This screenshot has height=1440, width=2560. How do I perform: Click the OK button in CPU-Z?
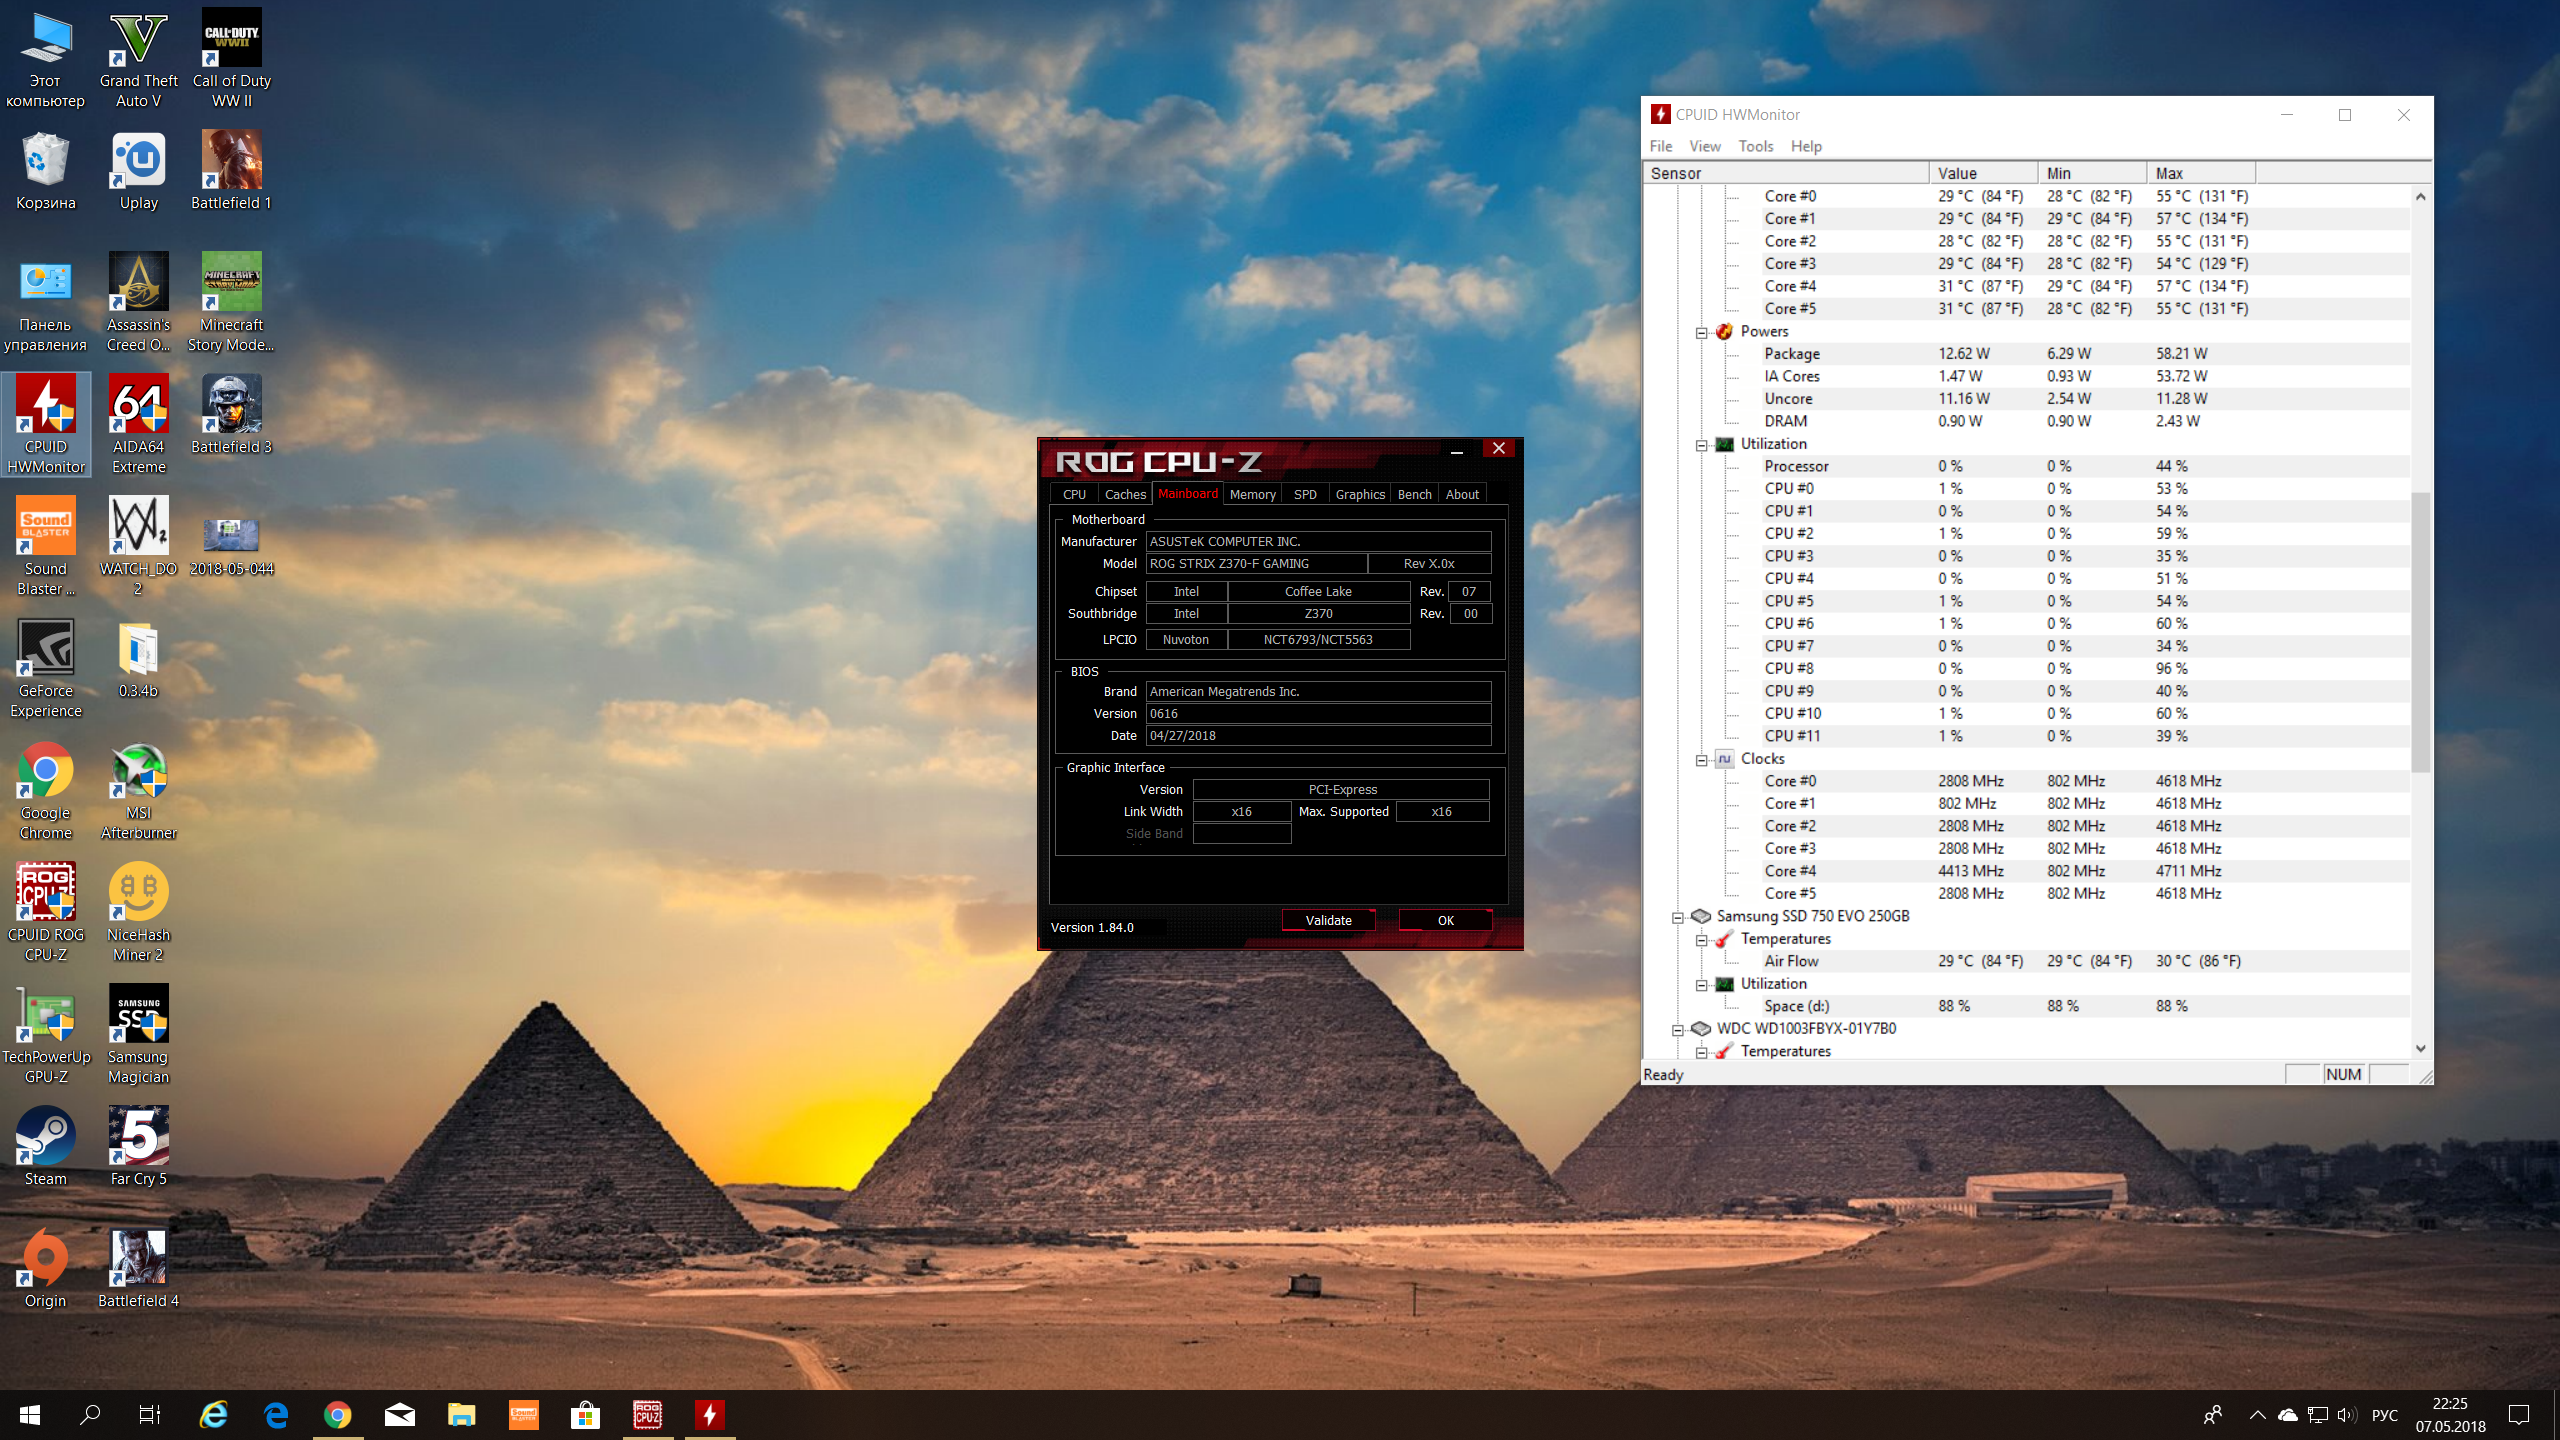pyautogui.click(x=1445, y=920)
